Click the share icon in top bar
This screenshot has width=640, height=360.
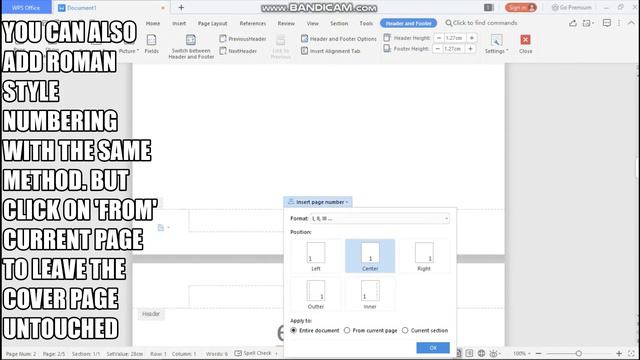pyautogui.click(x=573, y=23)
